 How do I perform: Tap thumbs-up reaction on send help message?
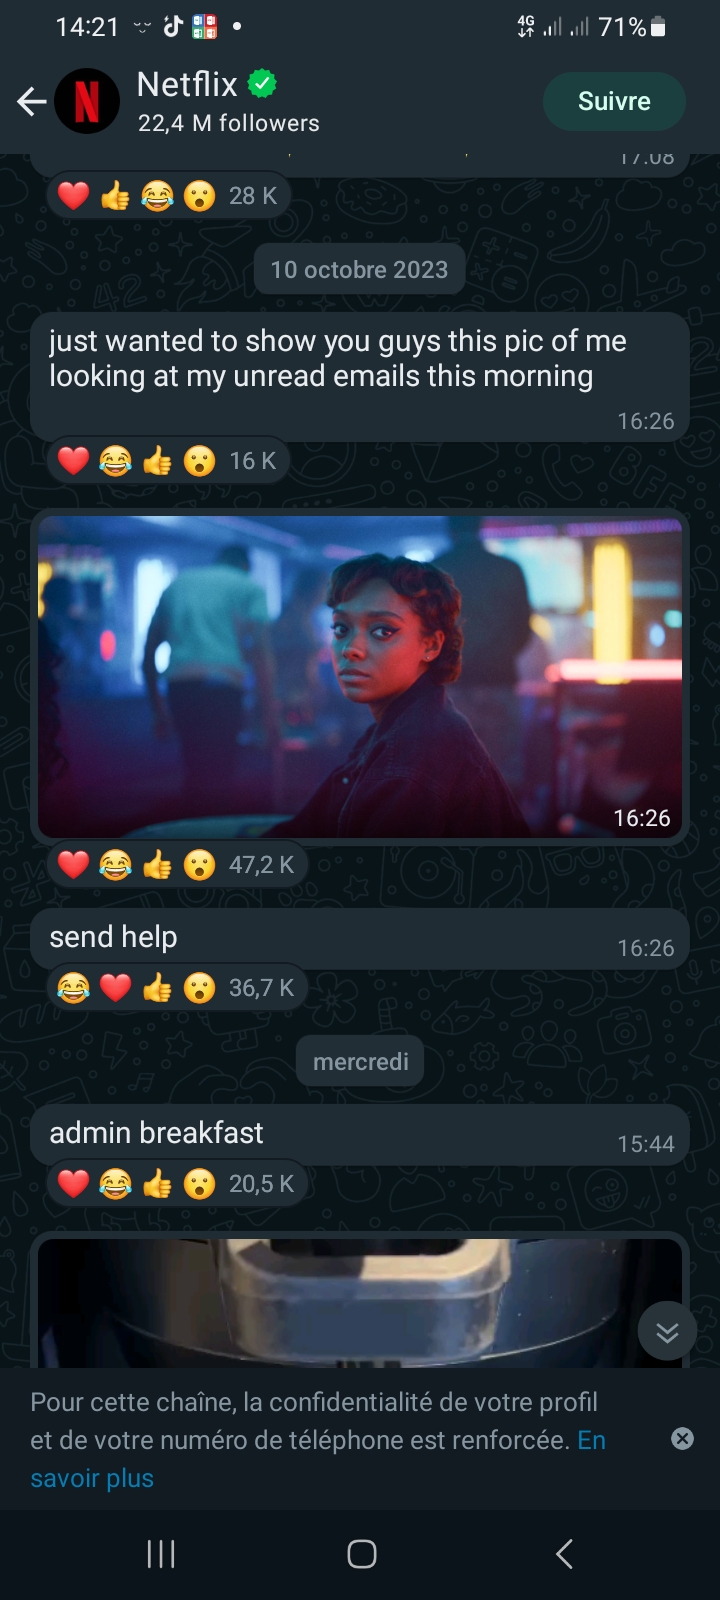(157, 988)
